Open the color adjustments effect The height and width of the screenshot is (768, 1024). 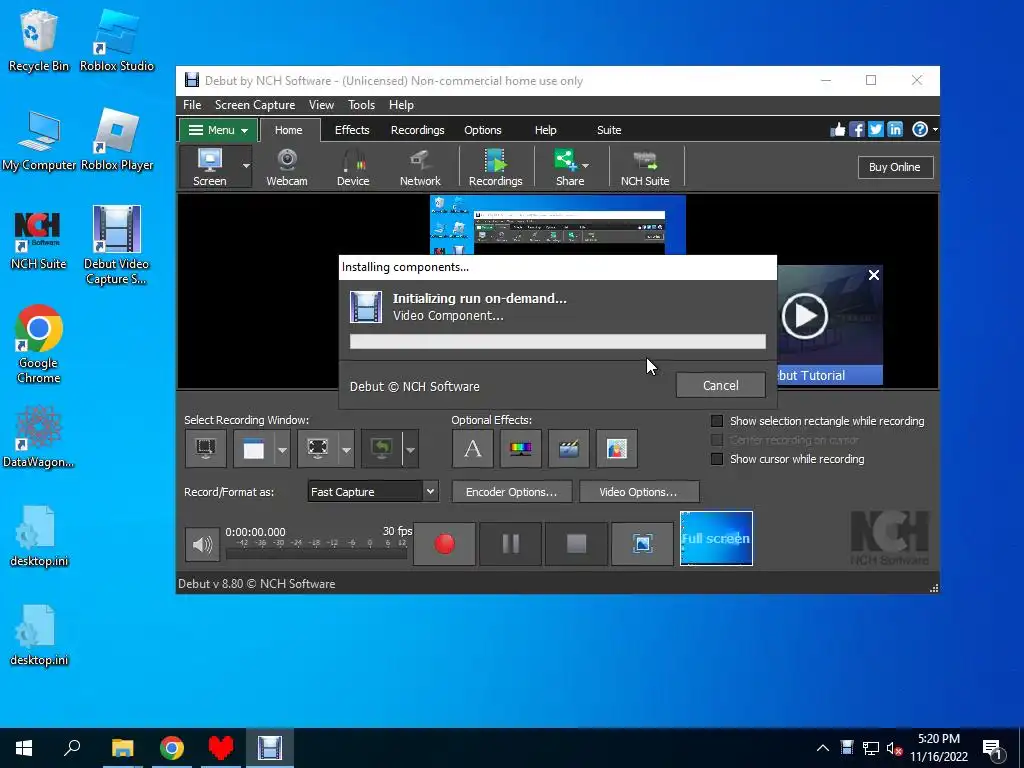520,449
